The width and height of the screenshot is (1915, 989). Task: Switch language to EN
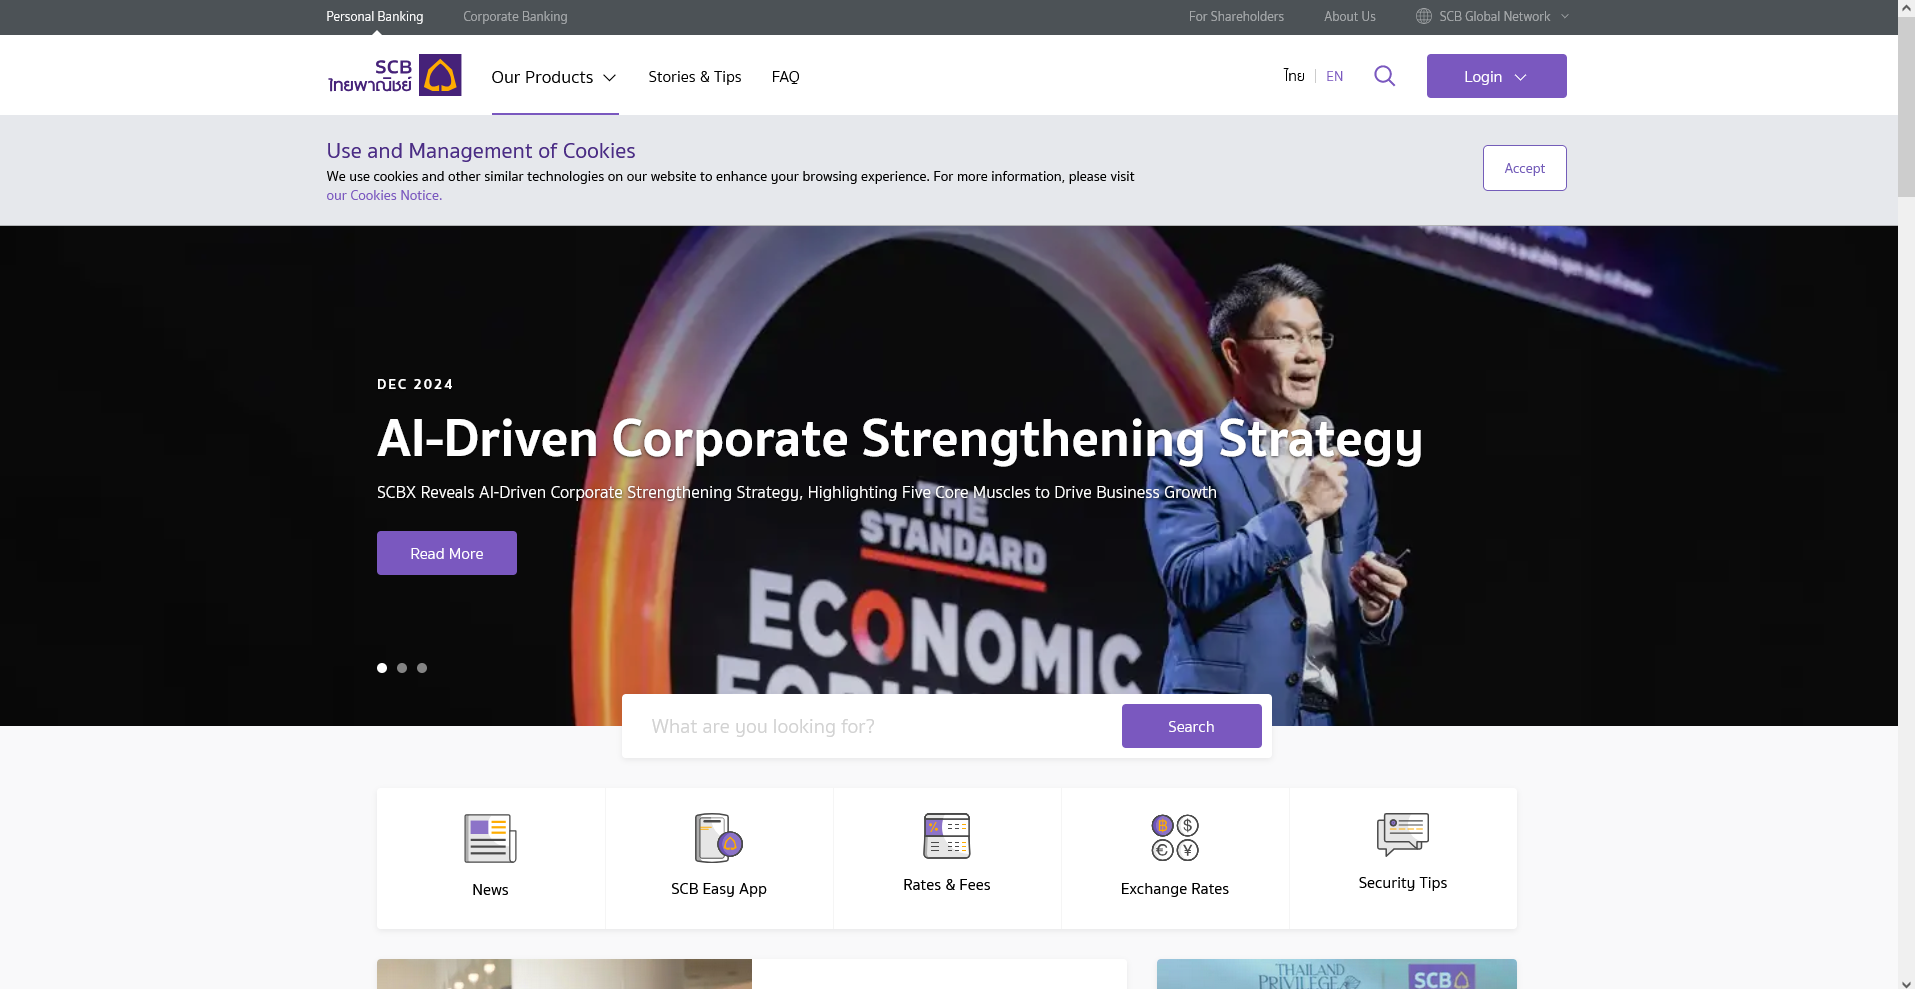coord(1334,76)
